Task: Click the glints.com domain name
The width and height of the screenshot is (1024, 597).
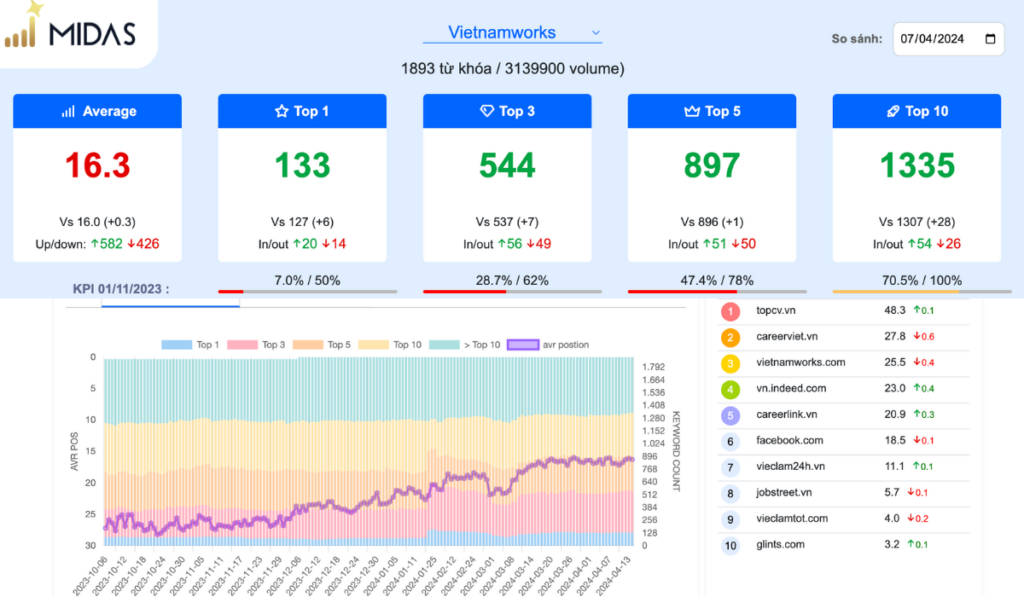Action: click(x=780, y=545)
